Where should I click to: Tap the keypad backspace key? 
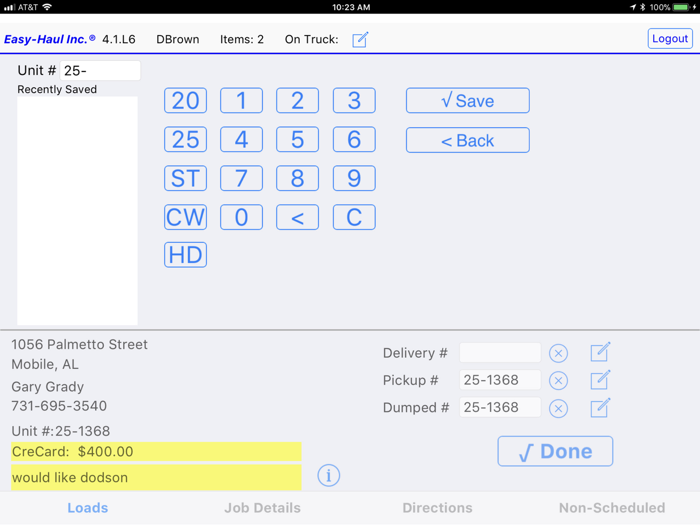pyautogui.click(x=297, y=217)
